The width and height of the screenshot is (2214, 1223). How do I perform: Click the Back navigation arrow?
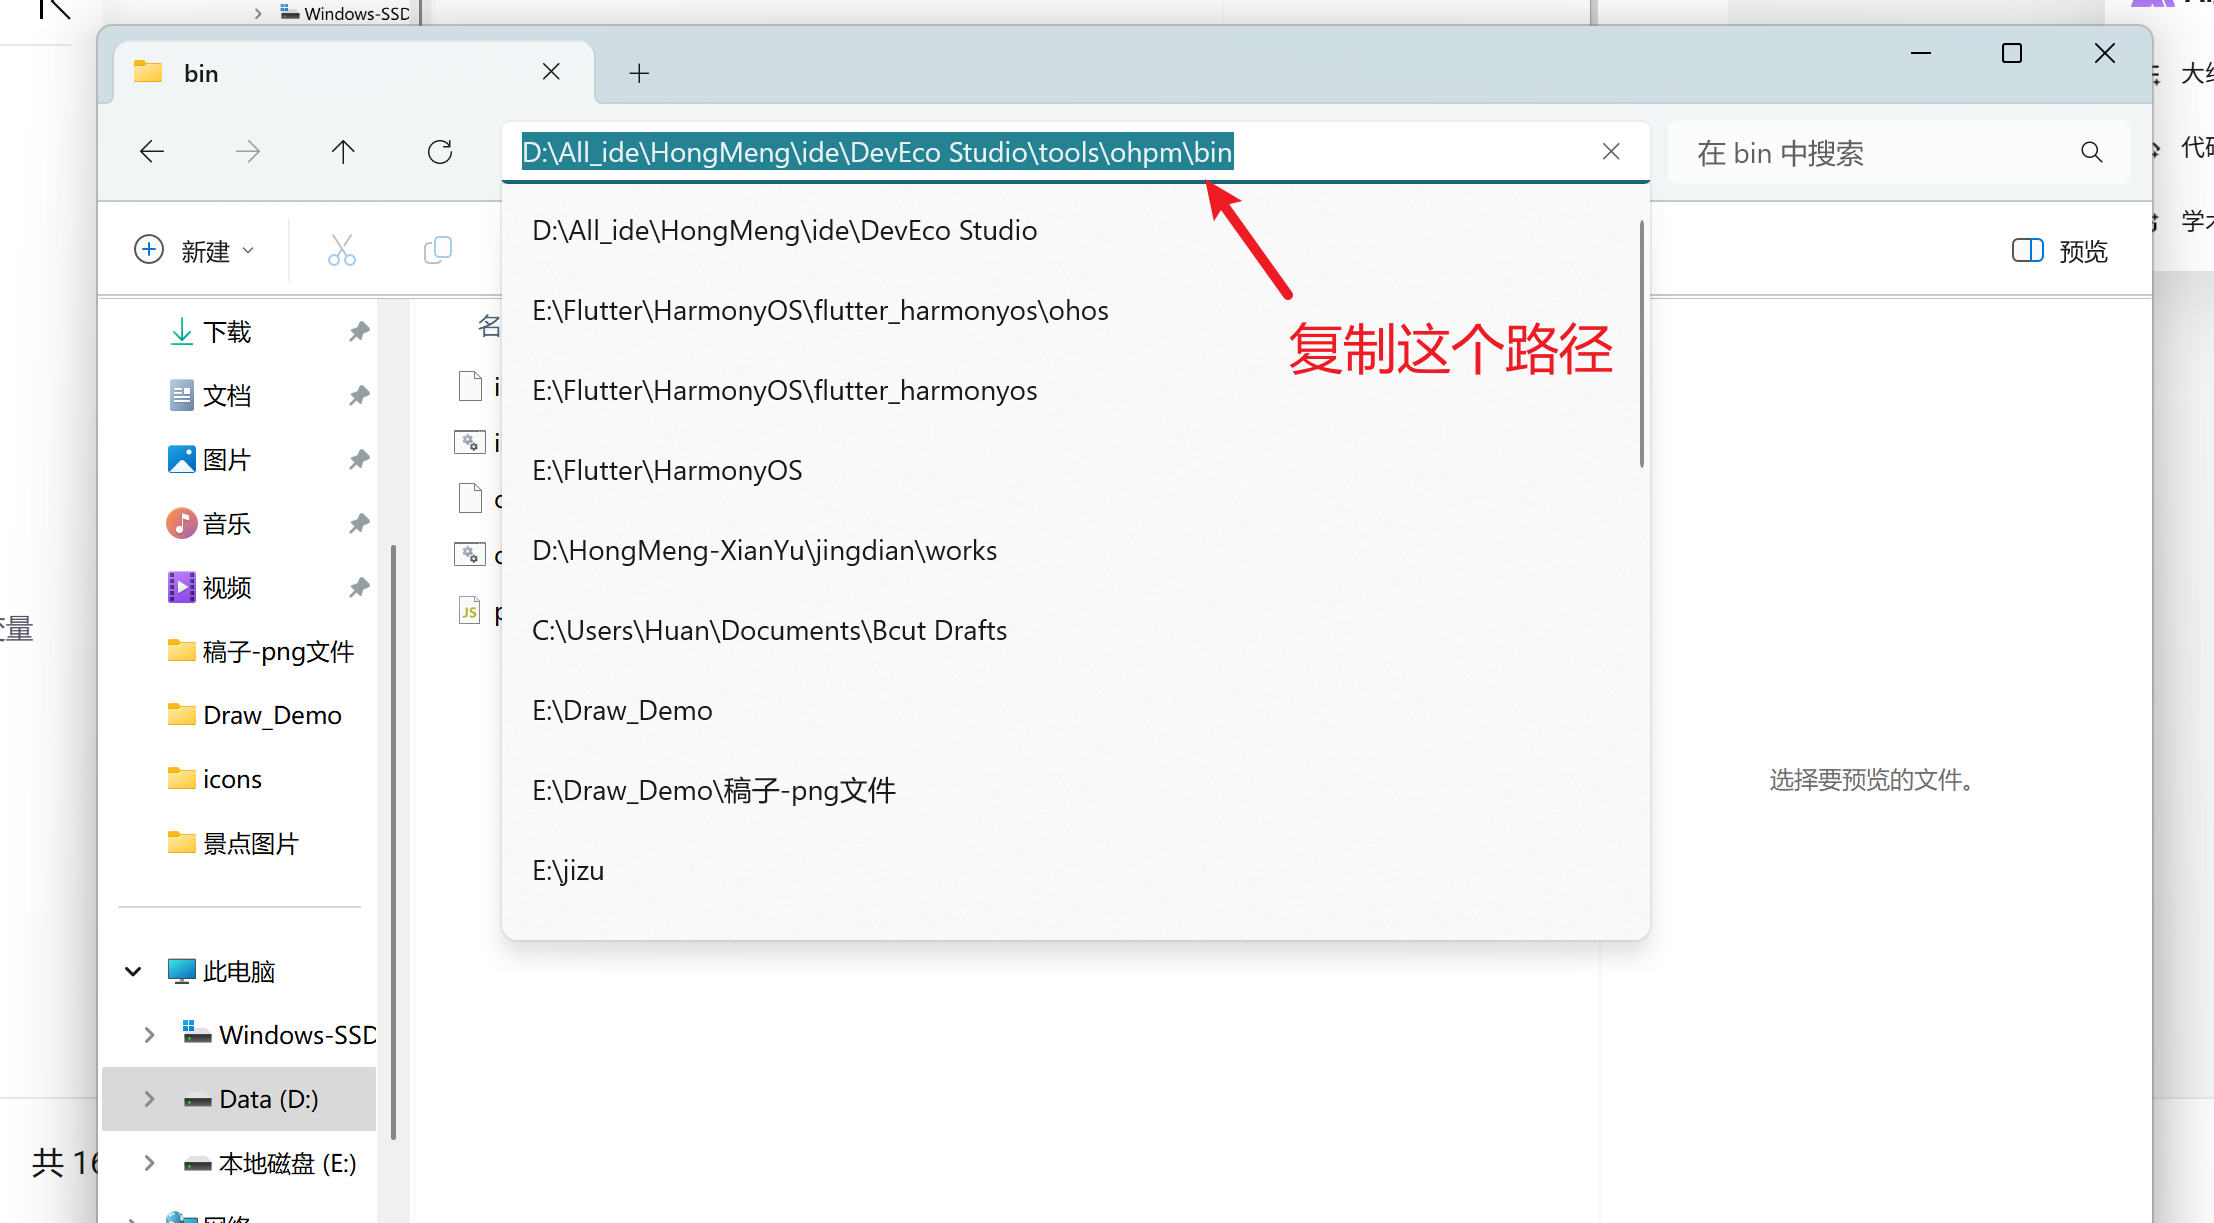[152, 152]
